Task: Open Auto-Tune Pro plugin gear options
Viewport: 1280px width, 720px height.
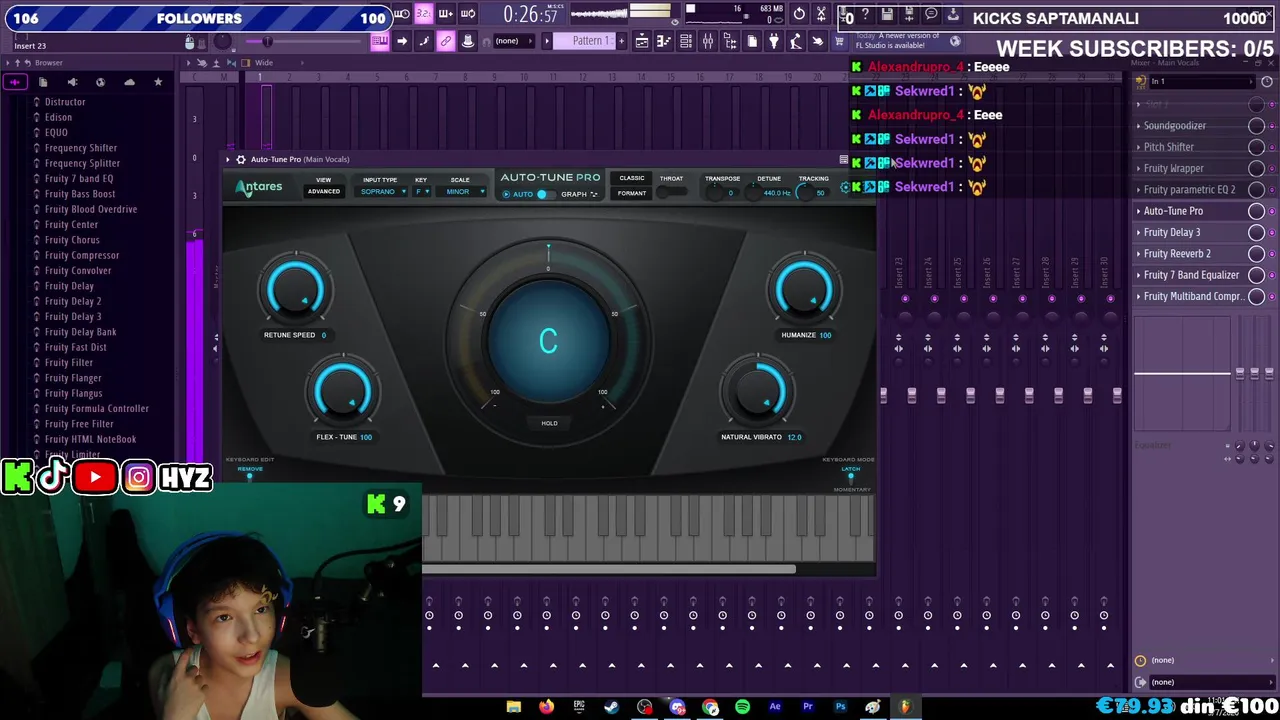Action: click(241, 159)
